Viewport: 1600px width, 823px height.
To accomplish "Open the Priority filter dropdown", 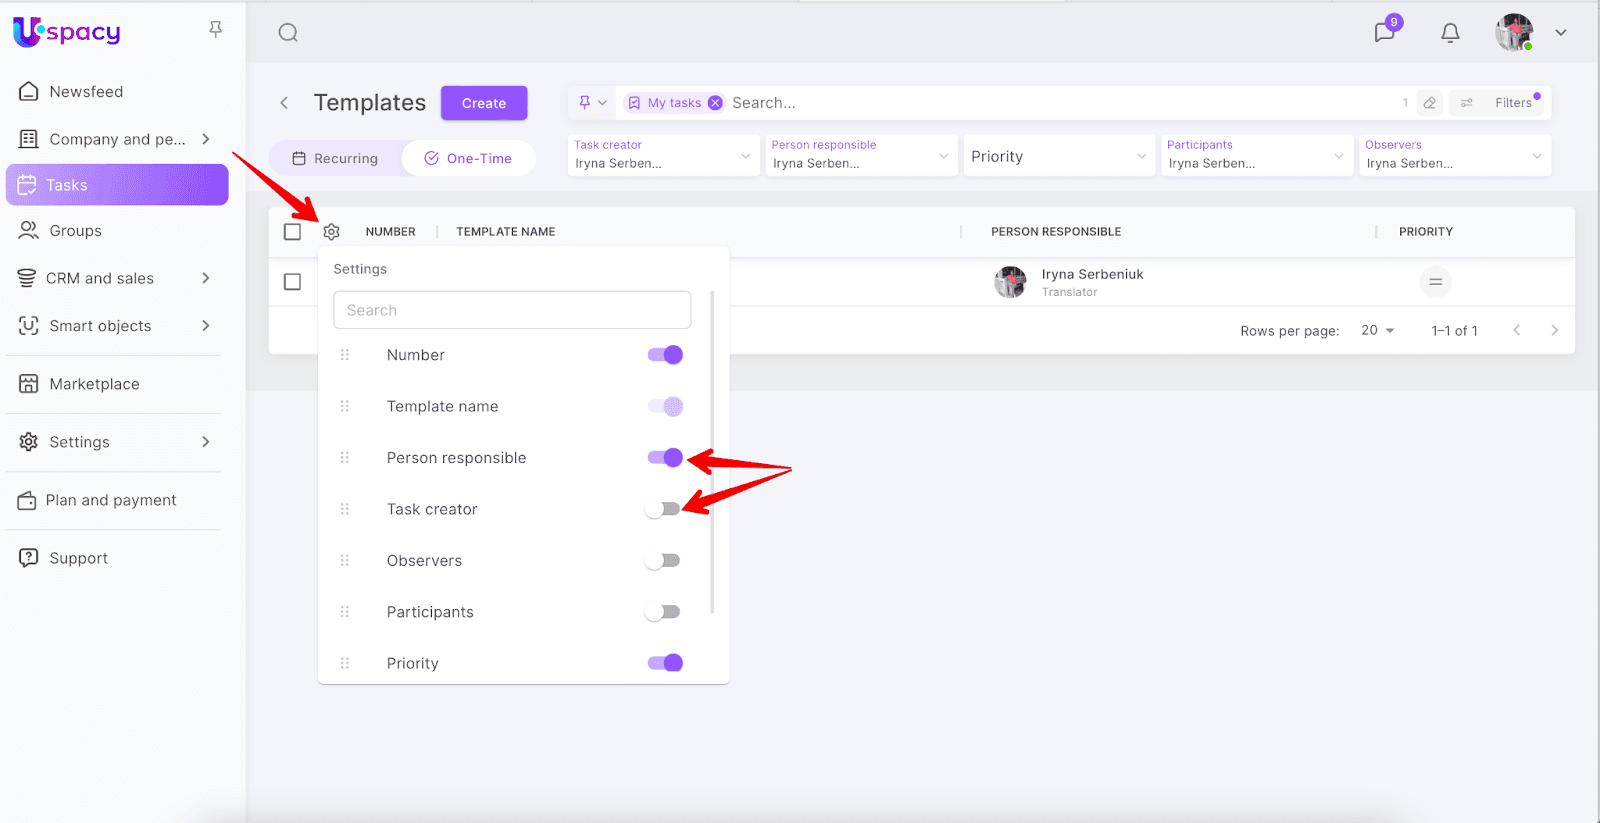I will tap(1058, 157).
